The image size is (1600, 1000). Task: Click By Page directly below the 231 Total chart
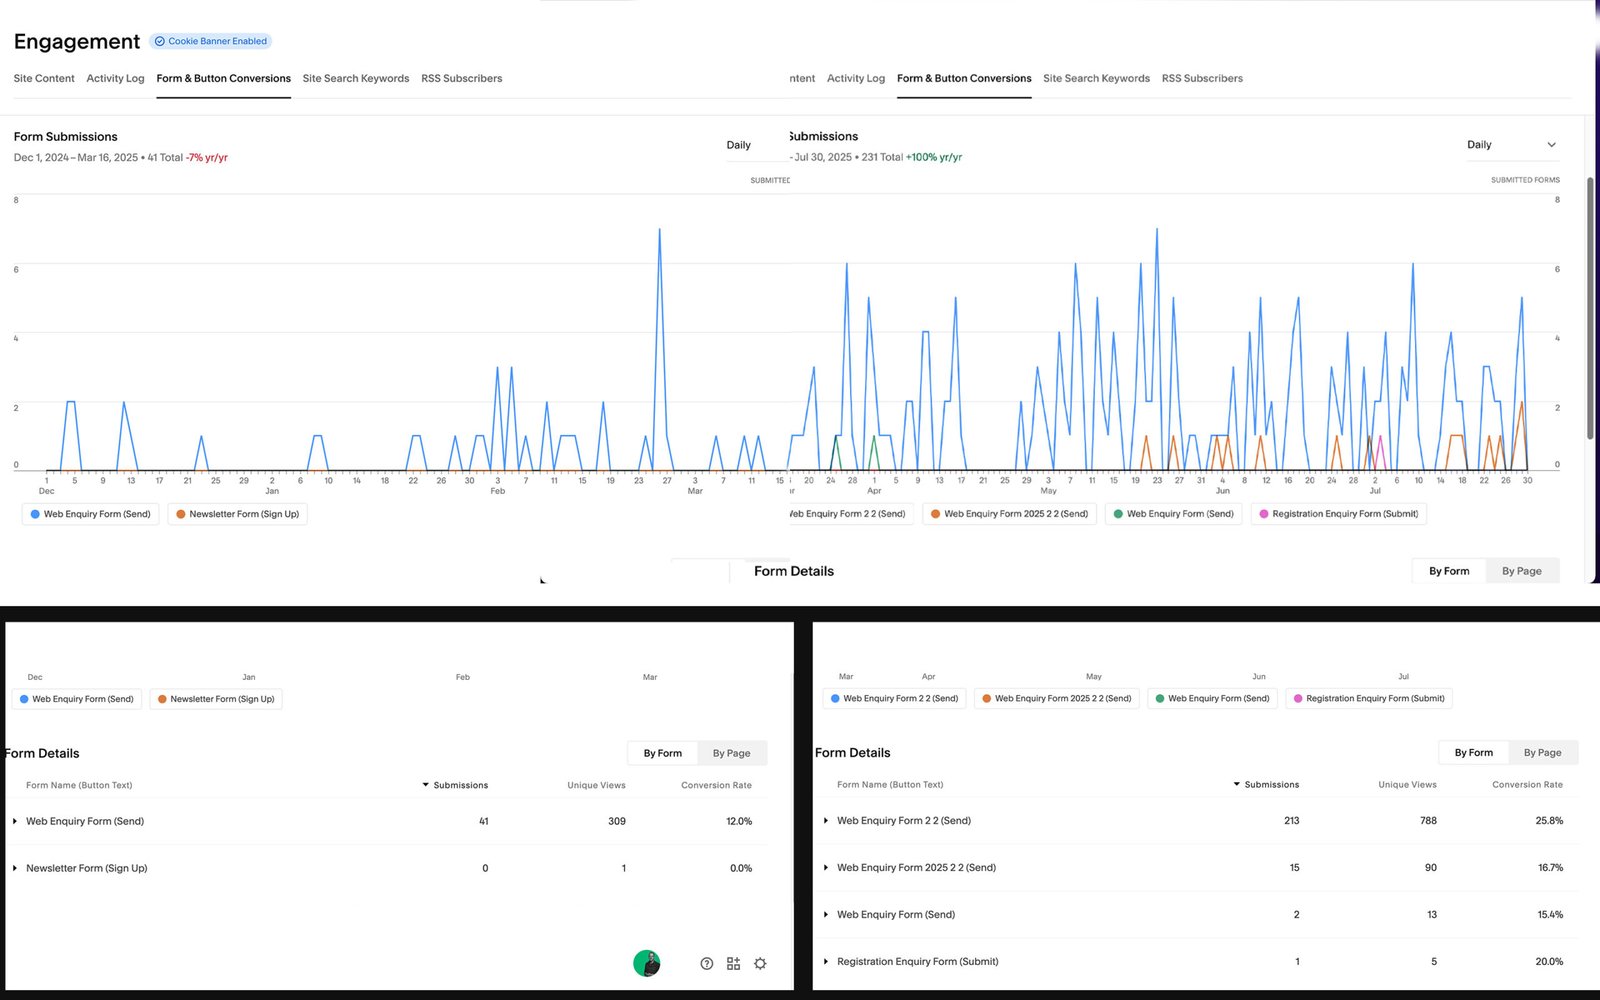[1522, 571]
